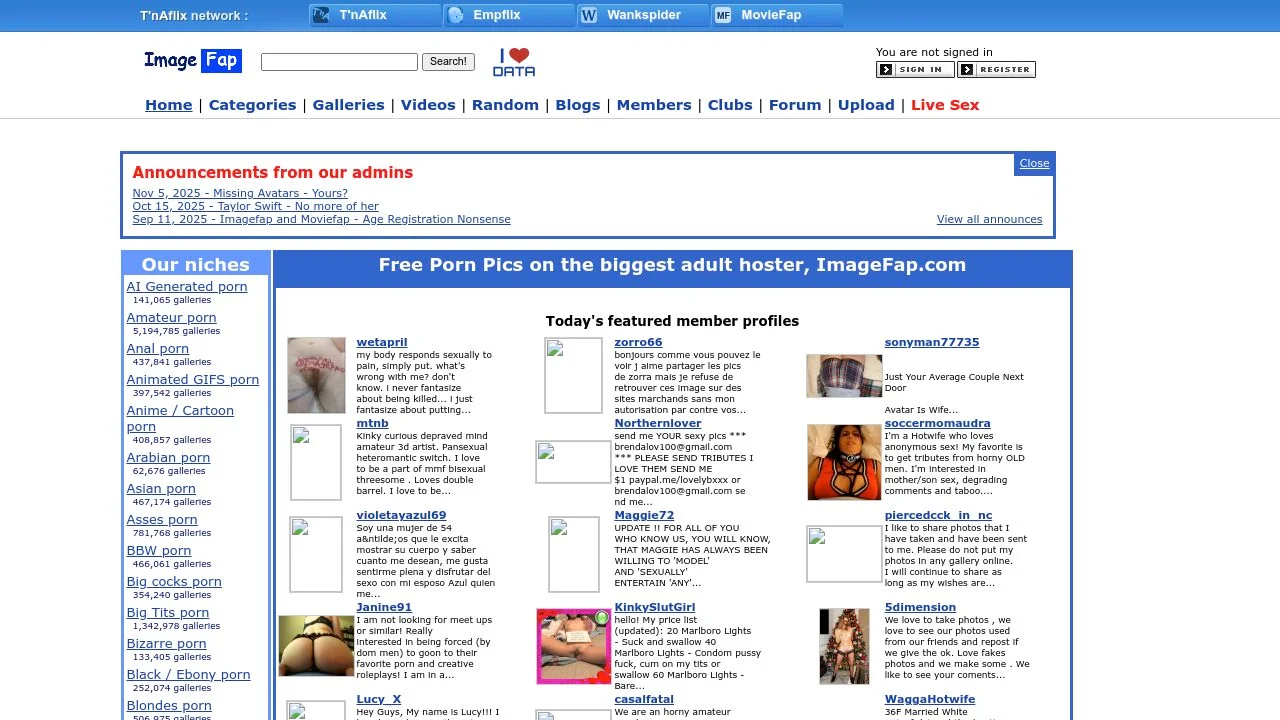Close the admin announcements panel
The image size is (1280, 720).
tap(1034, 163)
